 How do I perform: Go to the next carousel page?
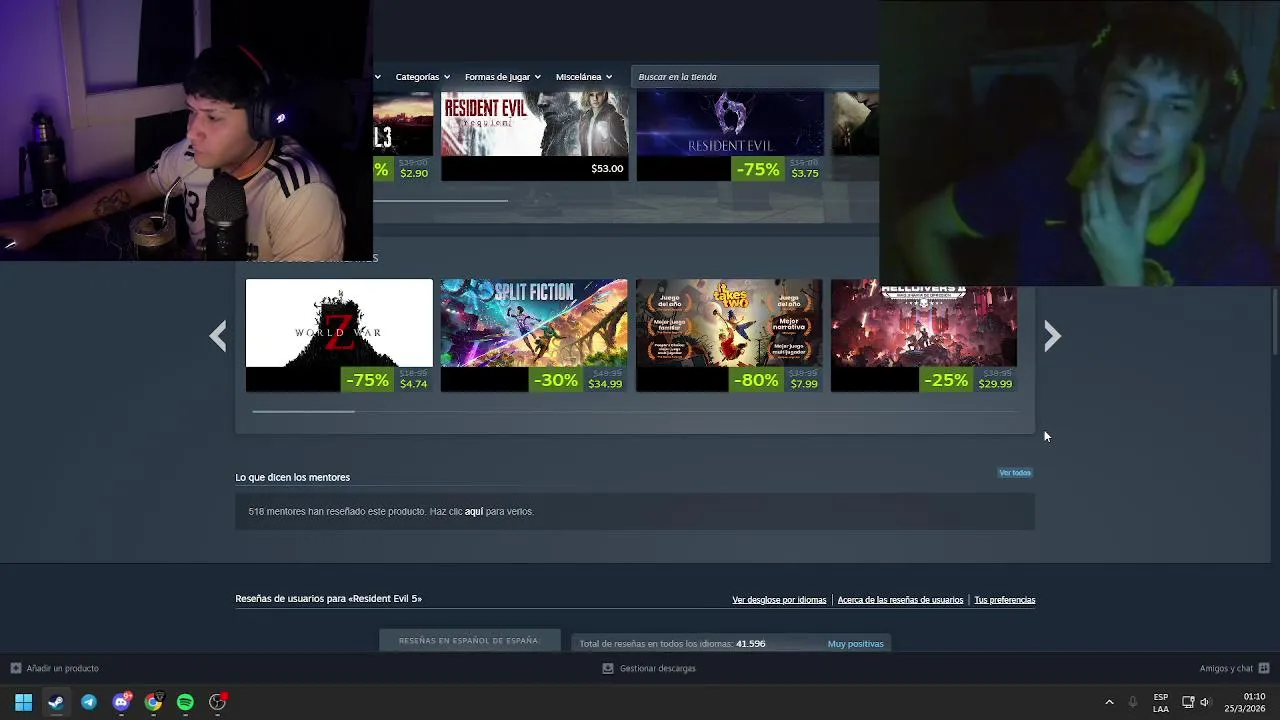pos(1052,336)
